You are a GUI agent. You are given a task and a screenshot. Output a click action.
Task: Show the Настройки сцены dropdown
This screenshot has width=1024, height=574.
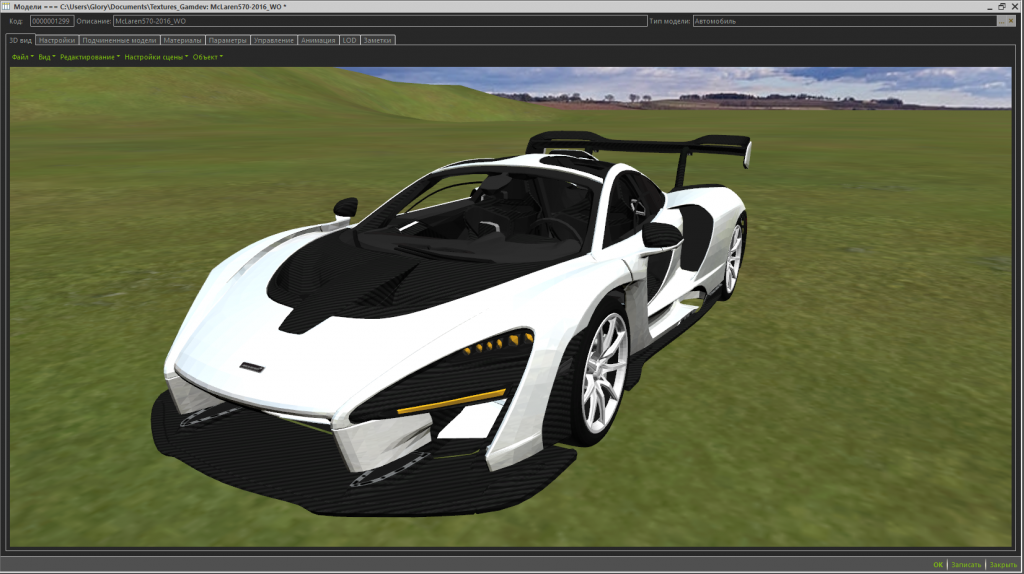pyautogui.click(x=156, y=57)
